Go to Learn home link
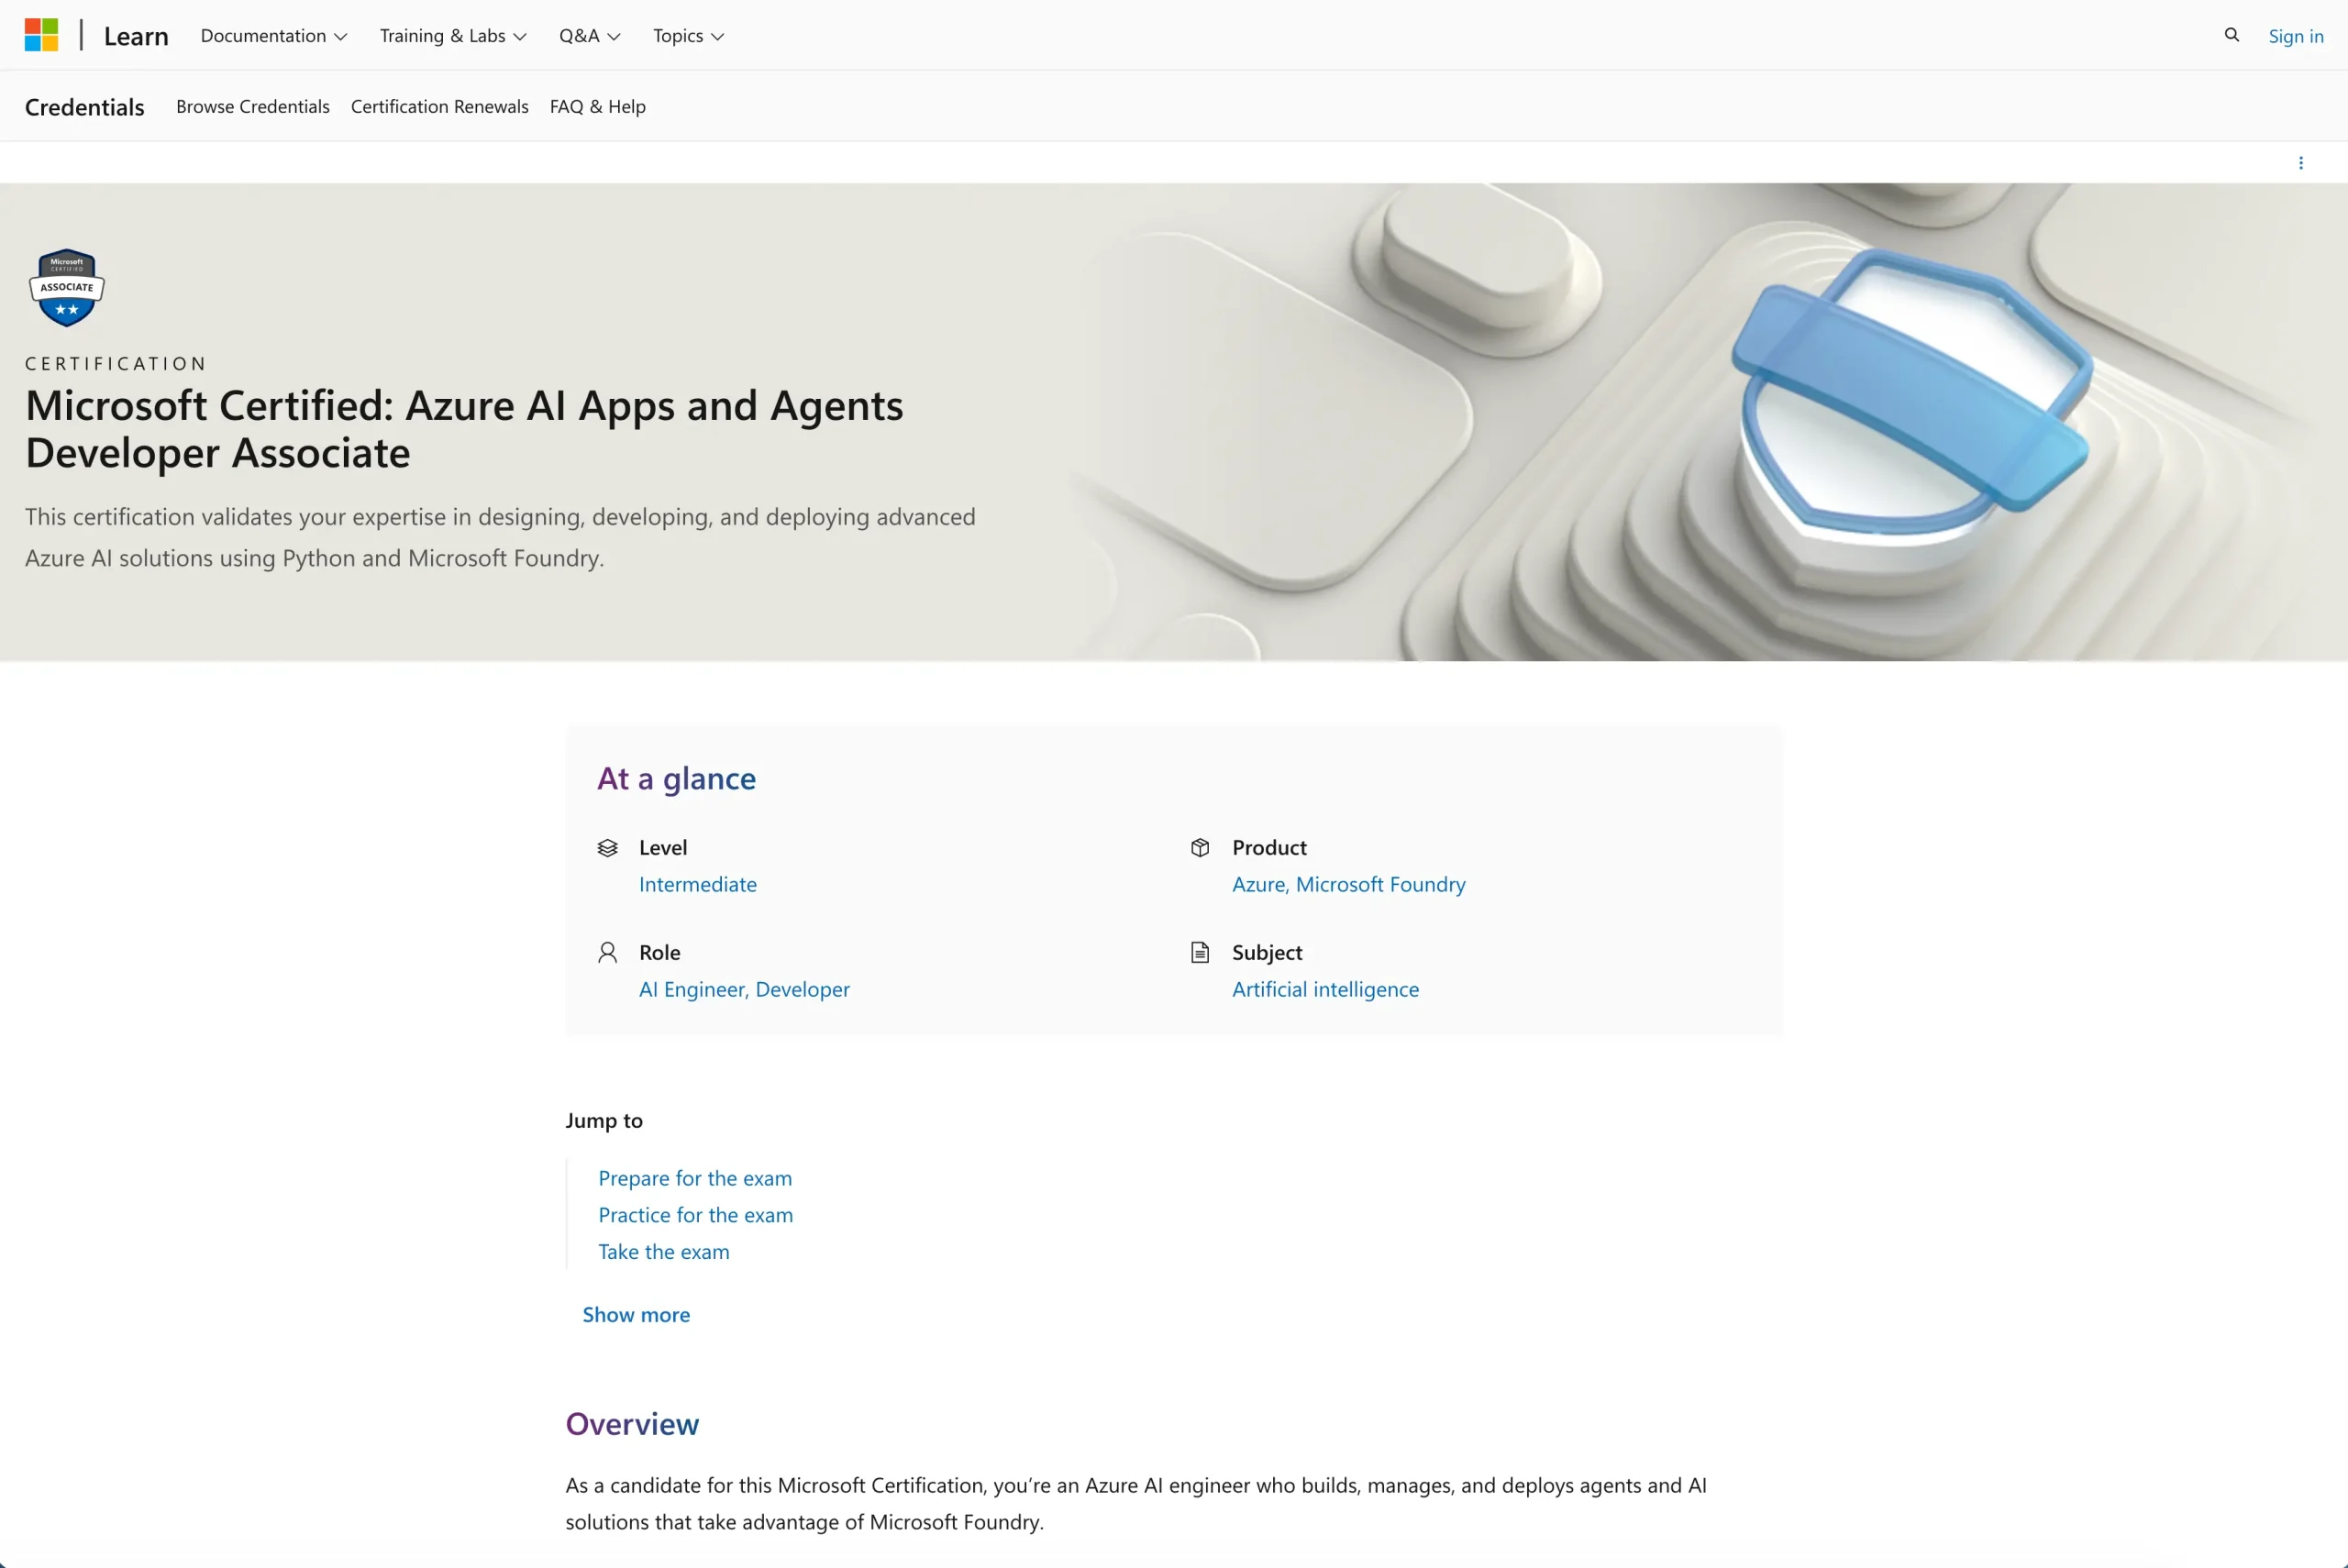The width and height of the screenshot is (2348, 1568). pos(136,36)
